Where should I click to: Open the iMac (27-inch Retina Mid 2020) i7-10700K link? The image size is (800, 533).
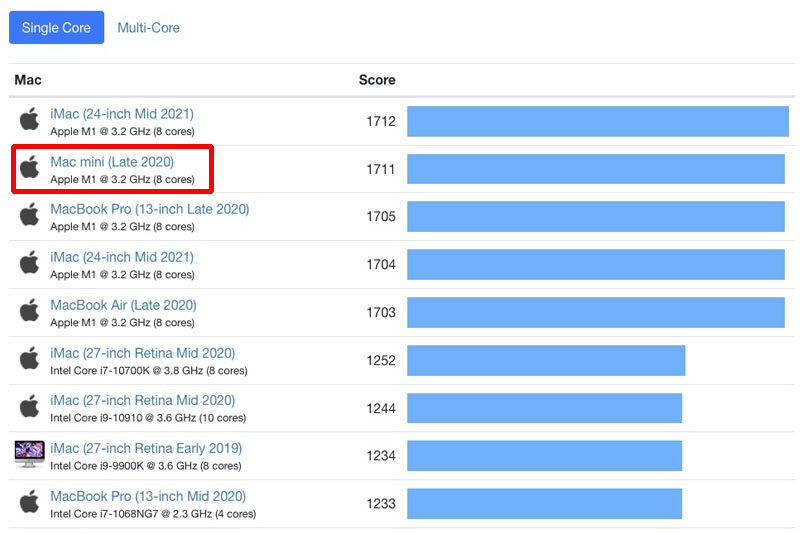142,353
